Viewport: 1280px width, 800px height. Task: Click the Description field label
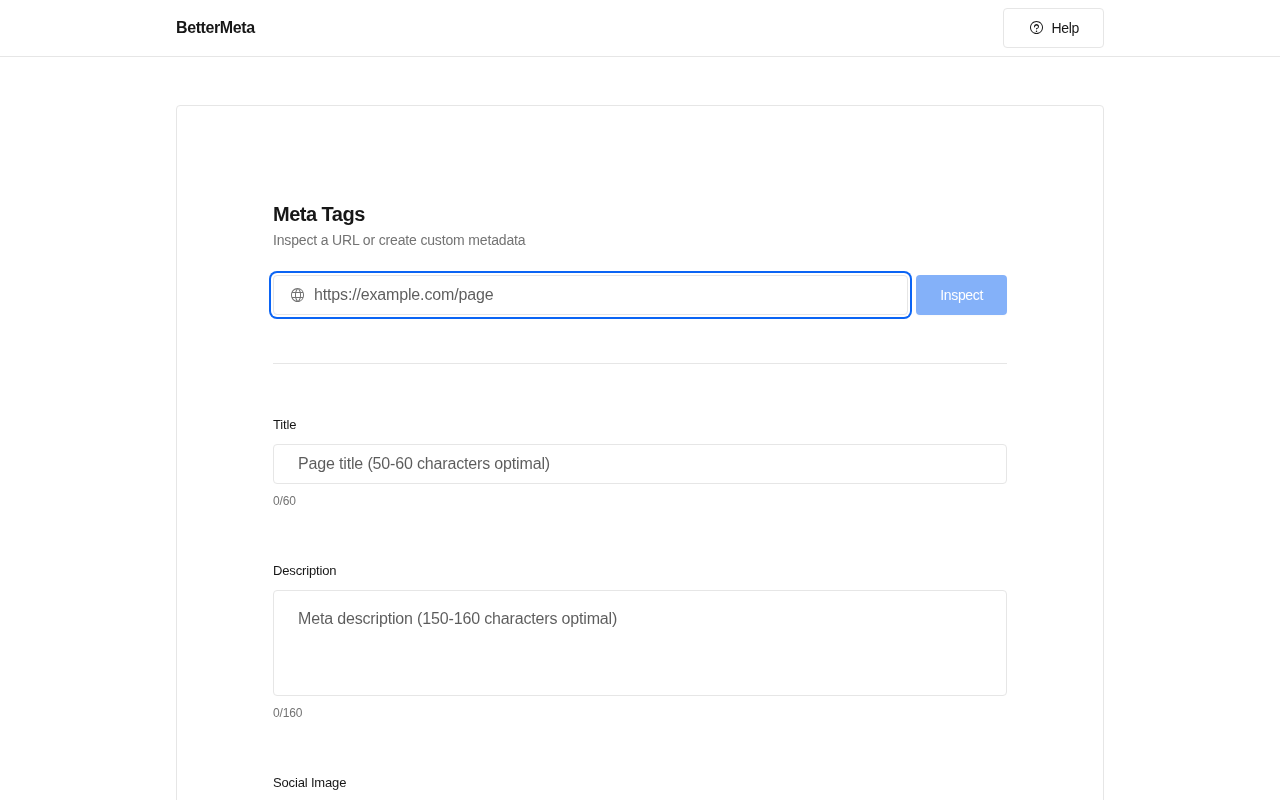pyautogui.click(x=305, y=570)
